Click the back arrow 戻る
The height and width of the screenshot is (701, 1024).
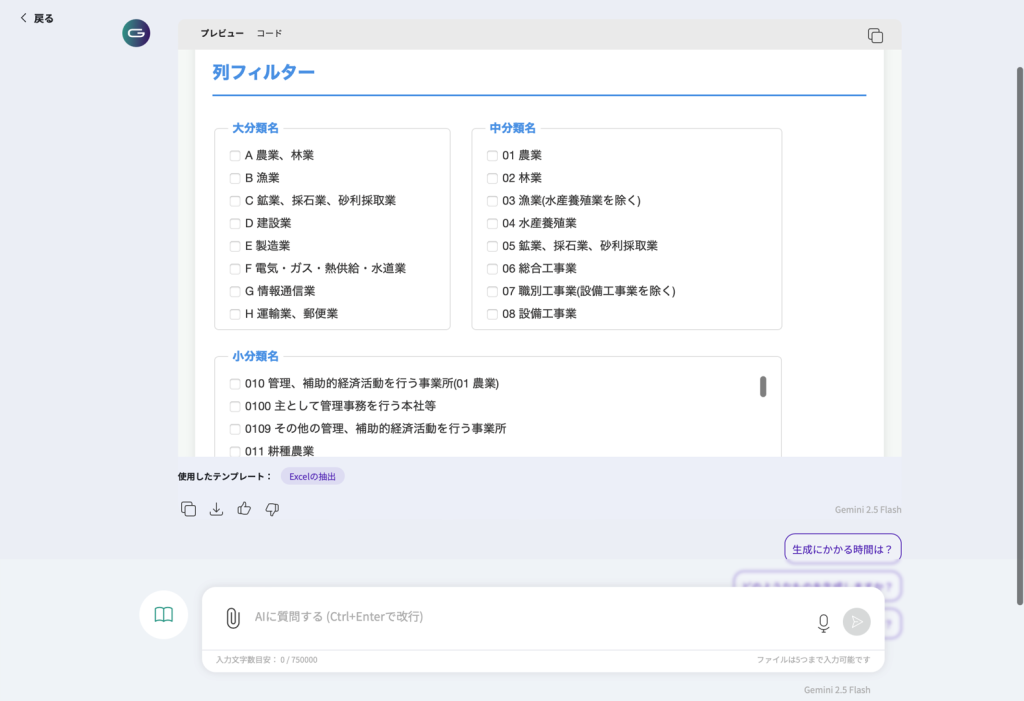pyautogui.click(x=37, y=18)
